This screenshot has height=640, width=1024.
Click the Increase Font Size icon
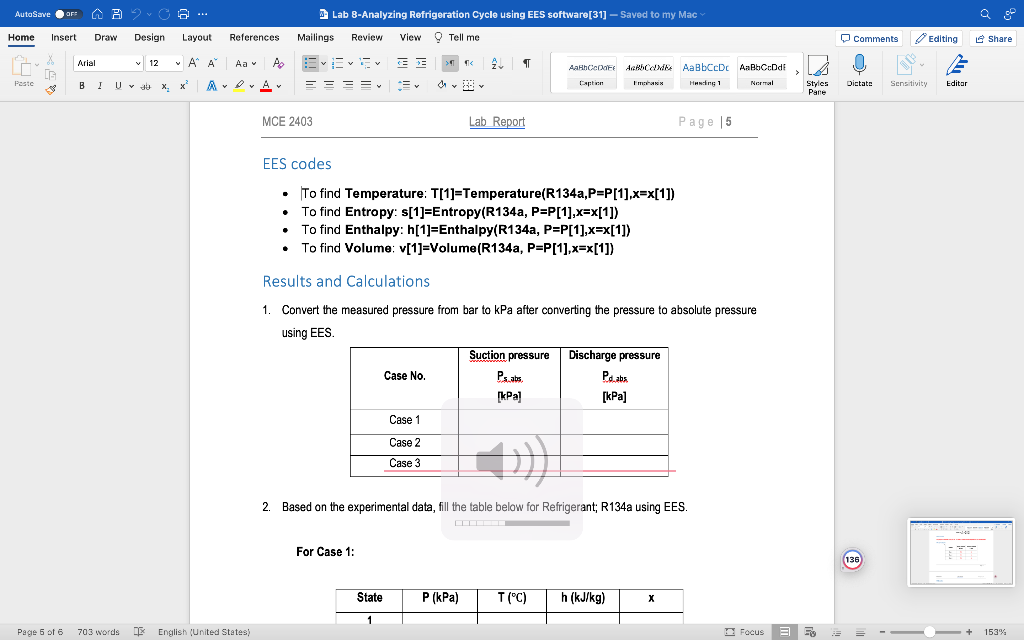pyautogui.click(x=193, y=63)
